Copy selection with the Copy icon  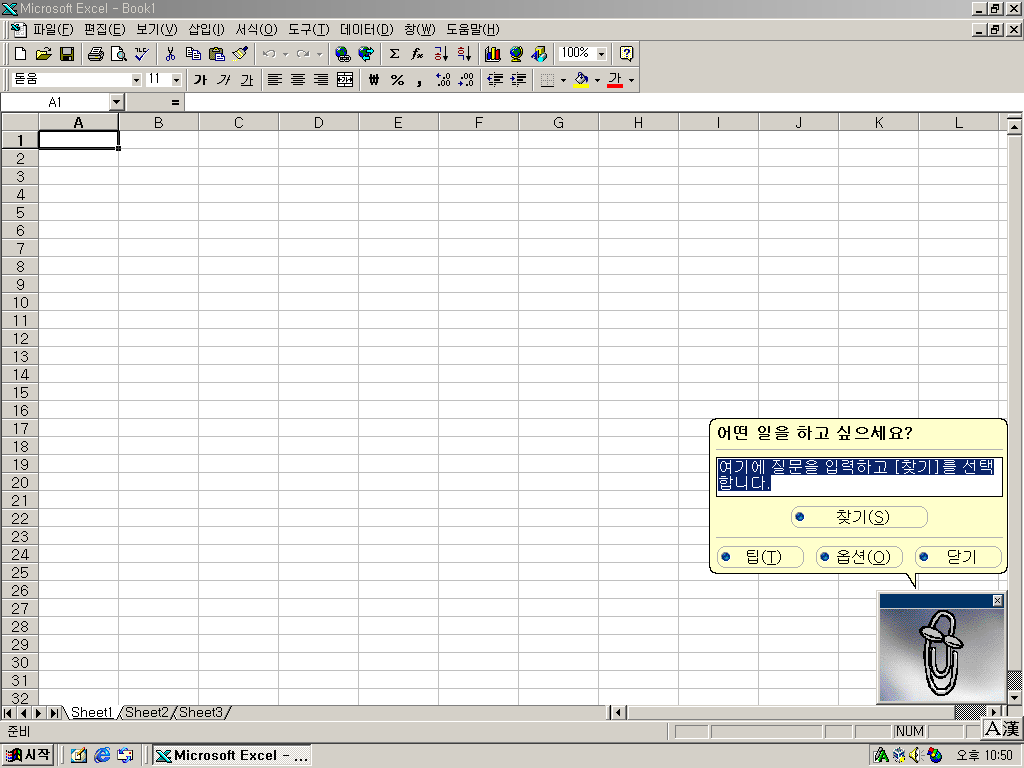click(x=193, y=54)
